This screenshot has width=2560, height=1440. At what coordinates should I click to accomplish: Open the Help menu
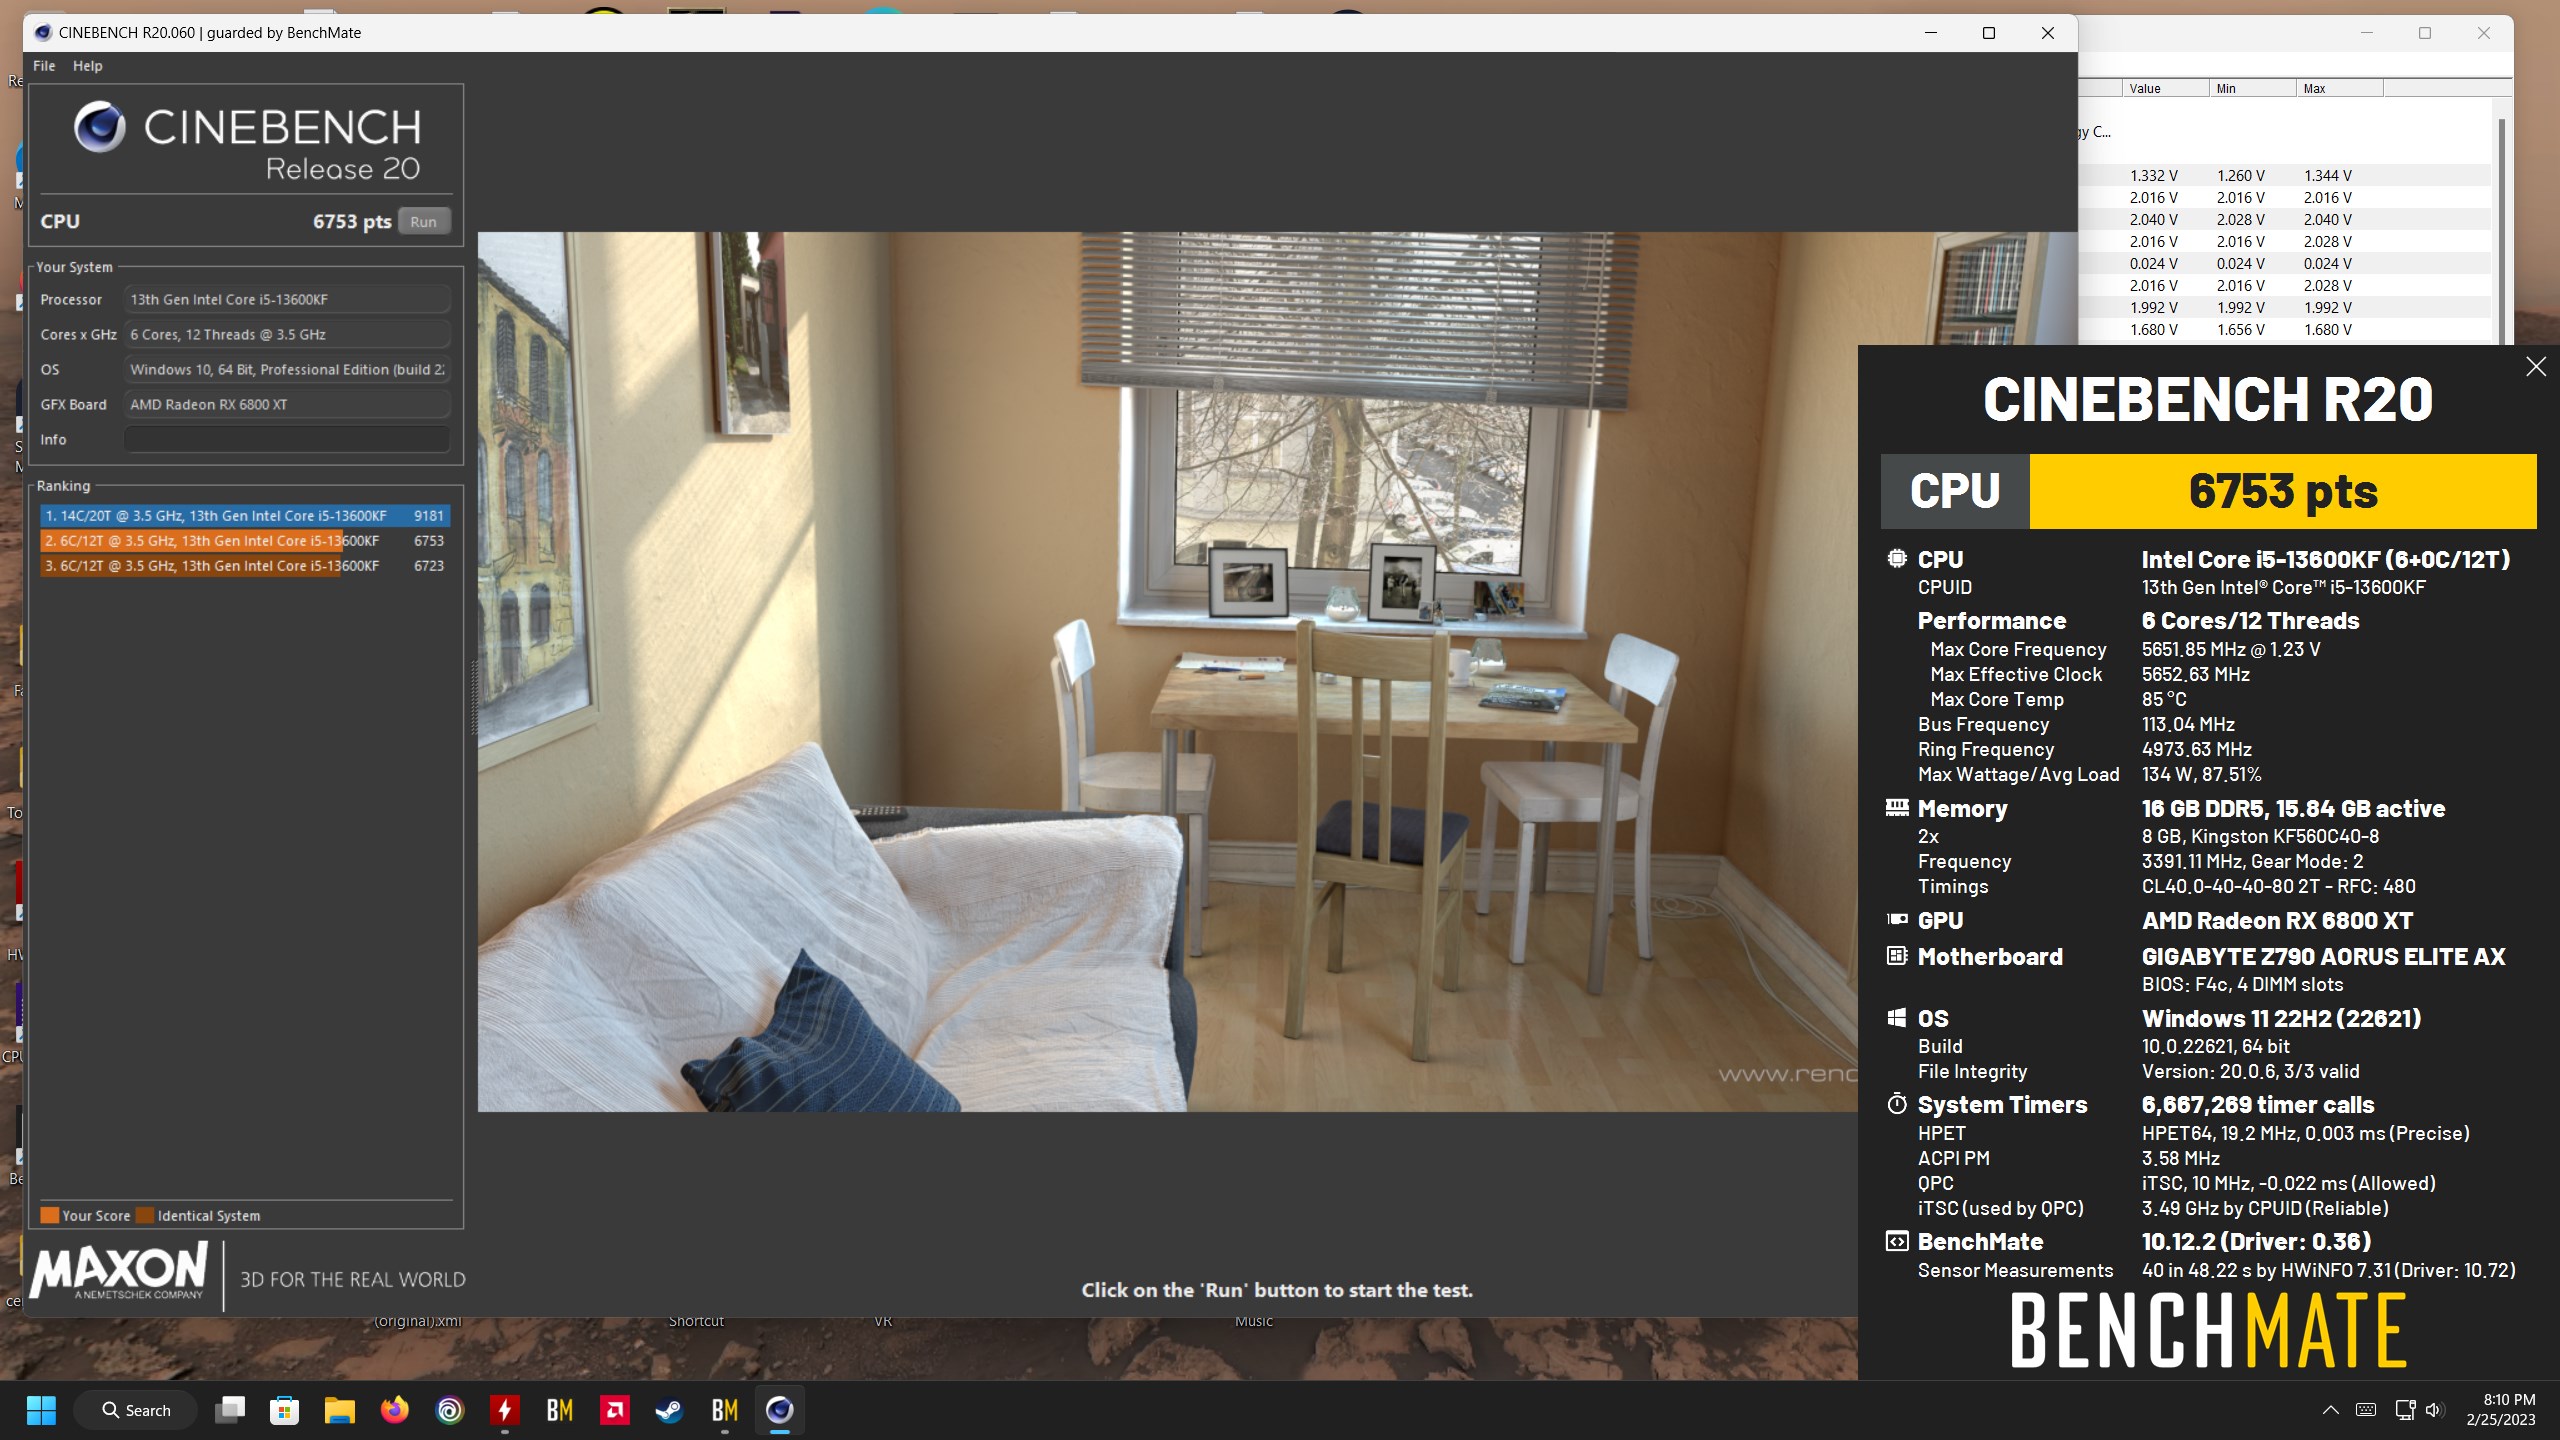click(x=87, y=66)
